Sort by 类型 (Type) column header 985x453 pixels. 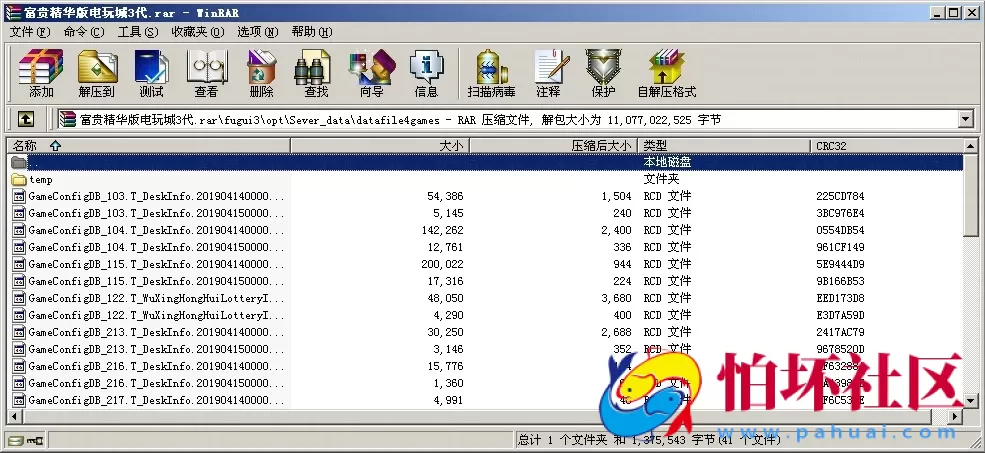[724, 146]
